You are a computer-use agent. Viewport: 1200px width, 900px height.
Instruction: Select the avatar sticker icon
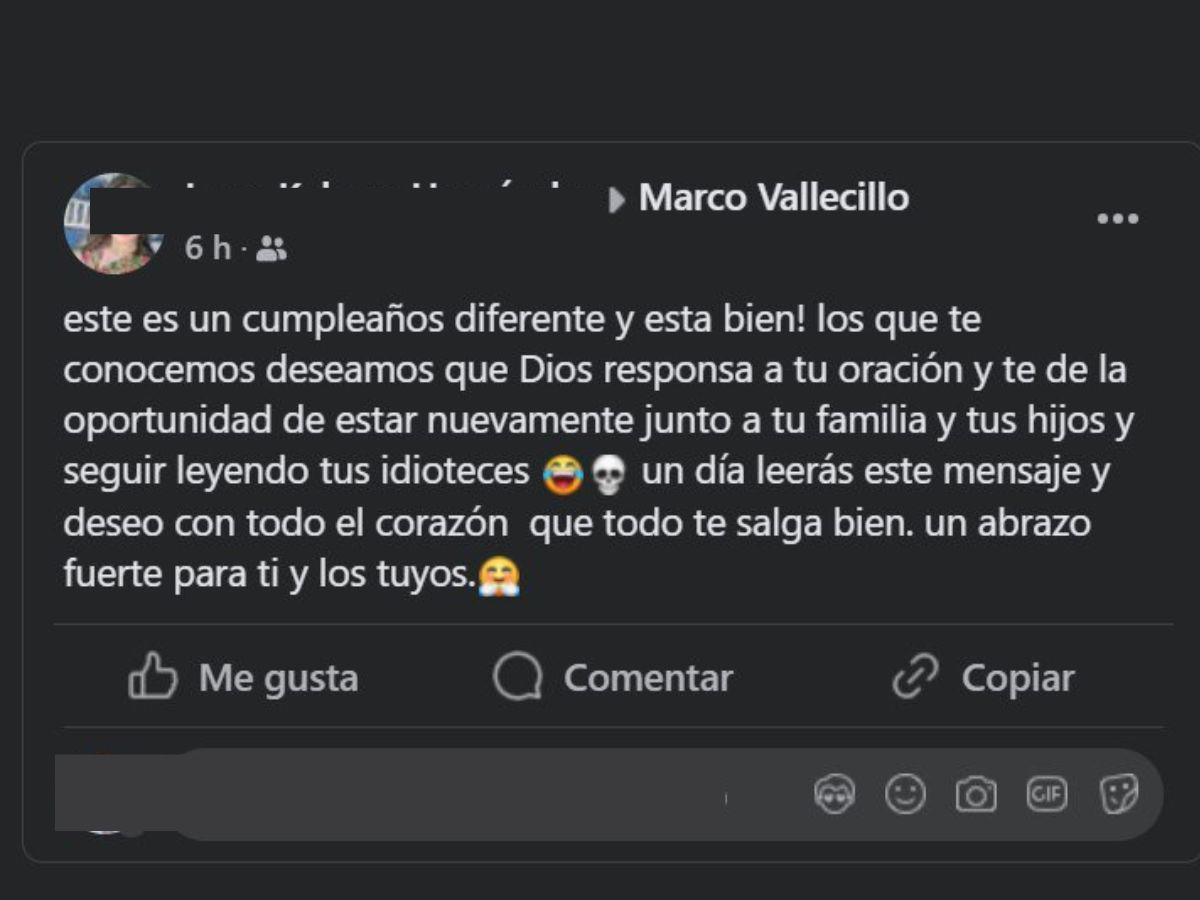pyautogui.click(x=835, y=796)
